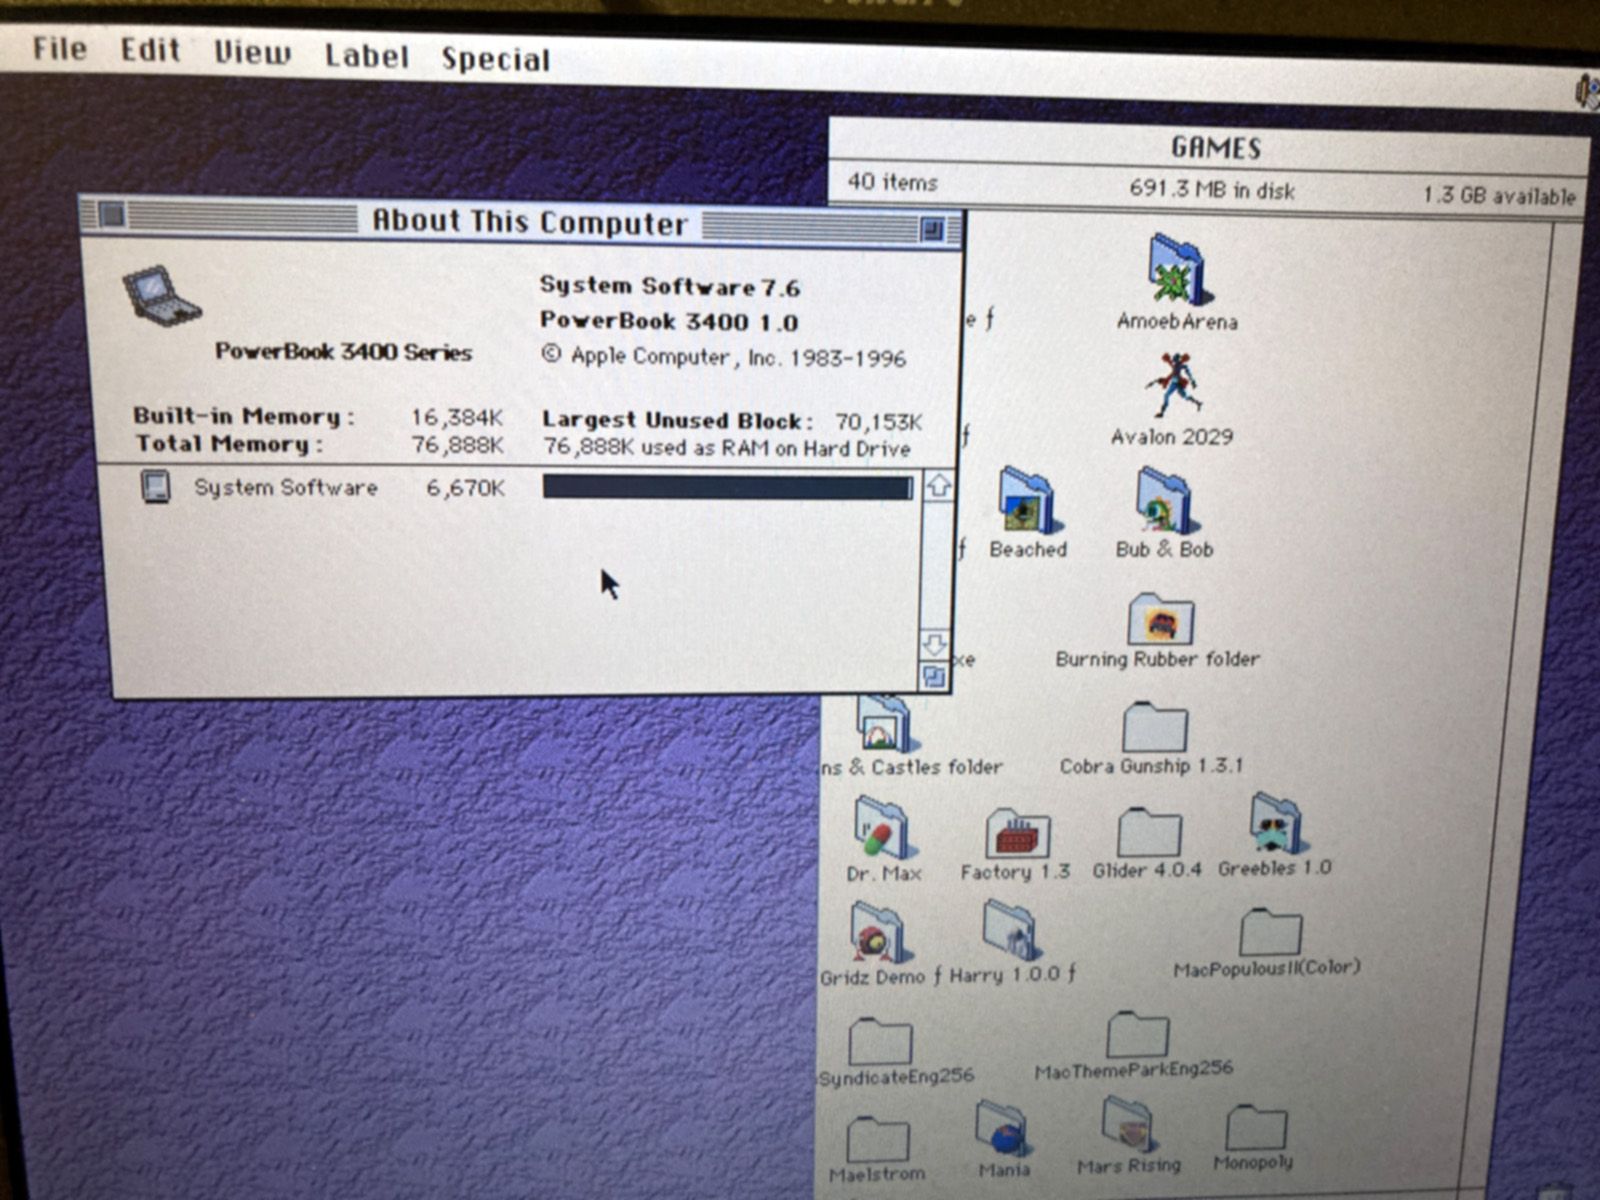Open the MacPopulousII(Color) folder
The width and height of the screenshot is (1600, 1200).
1270,933
